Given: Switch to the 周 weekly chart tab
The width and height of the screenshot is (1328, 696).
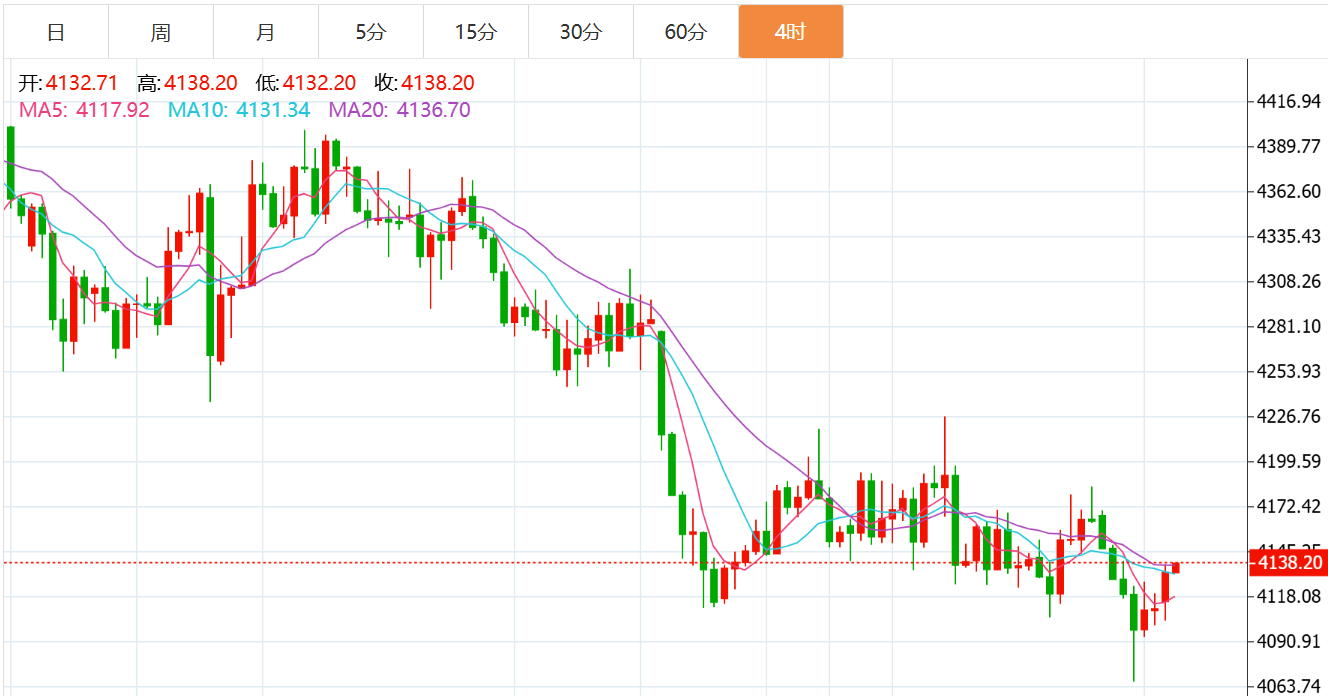Looking at the screenshot, I should pos(161,32).
